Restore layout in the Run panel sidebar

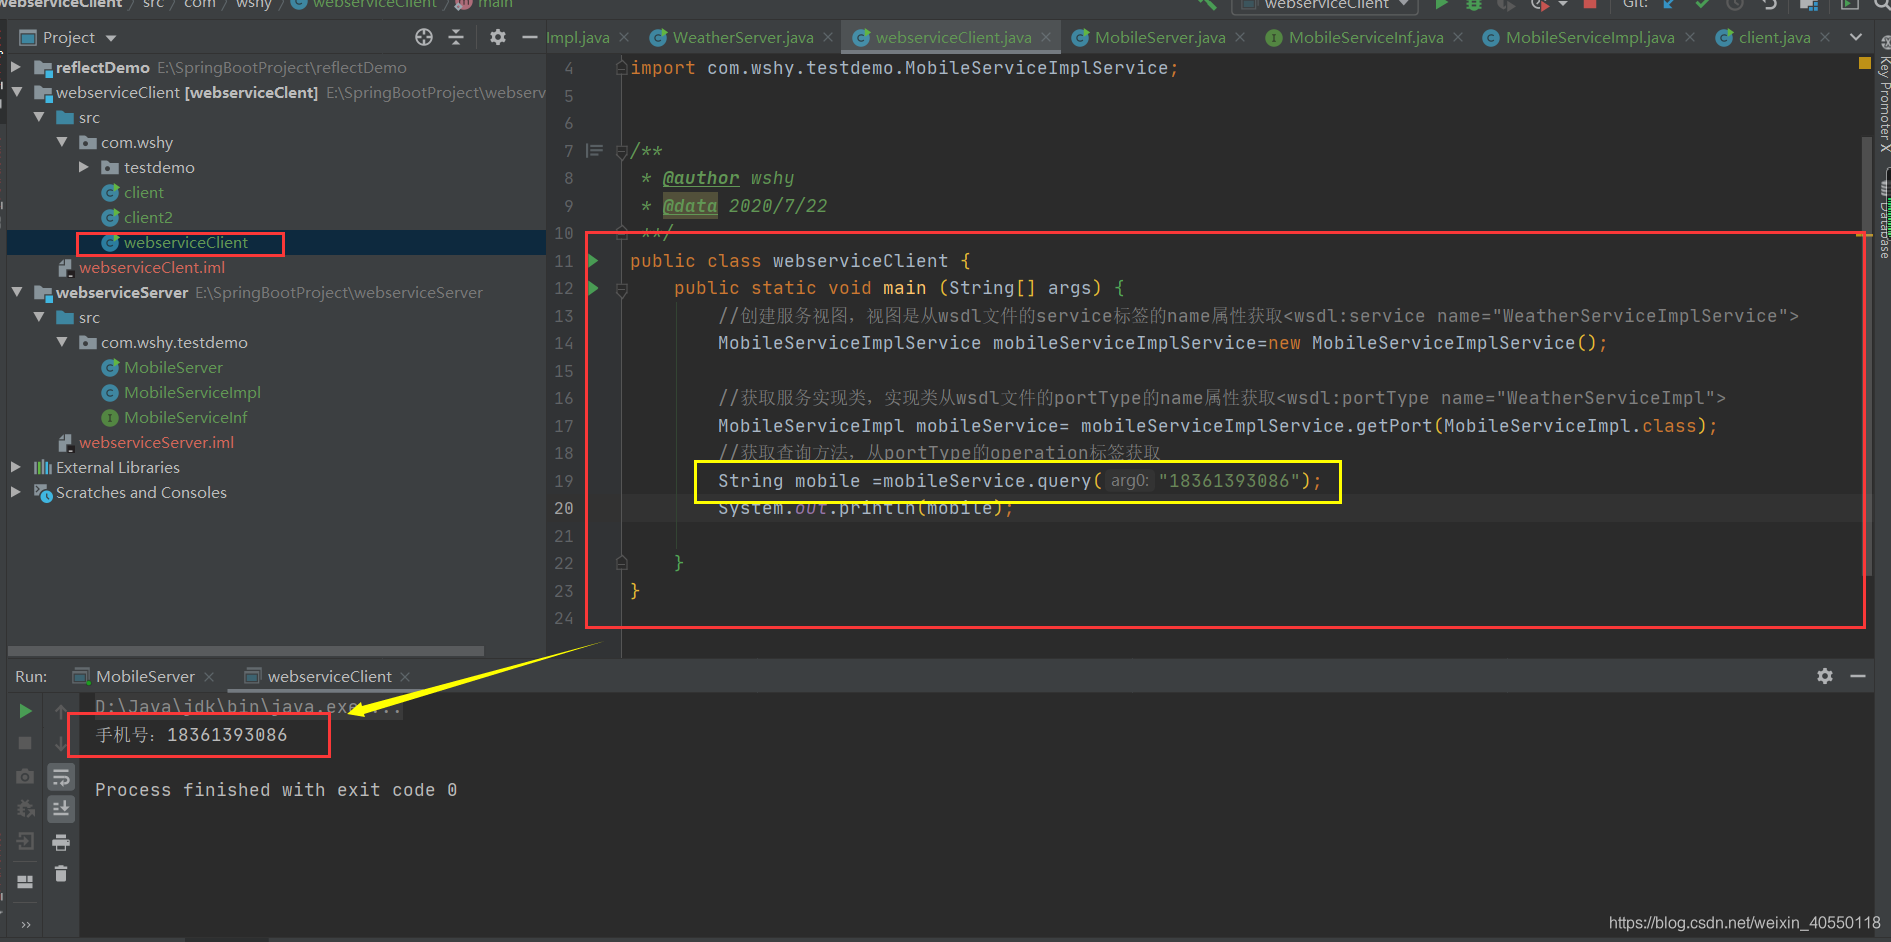point(26,881)
